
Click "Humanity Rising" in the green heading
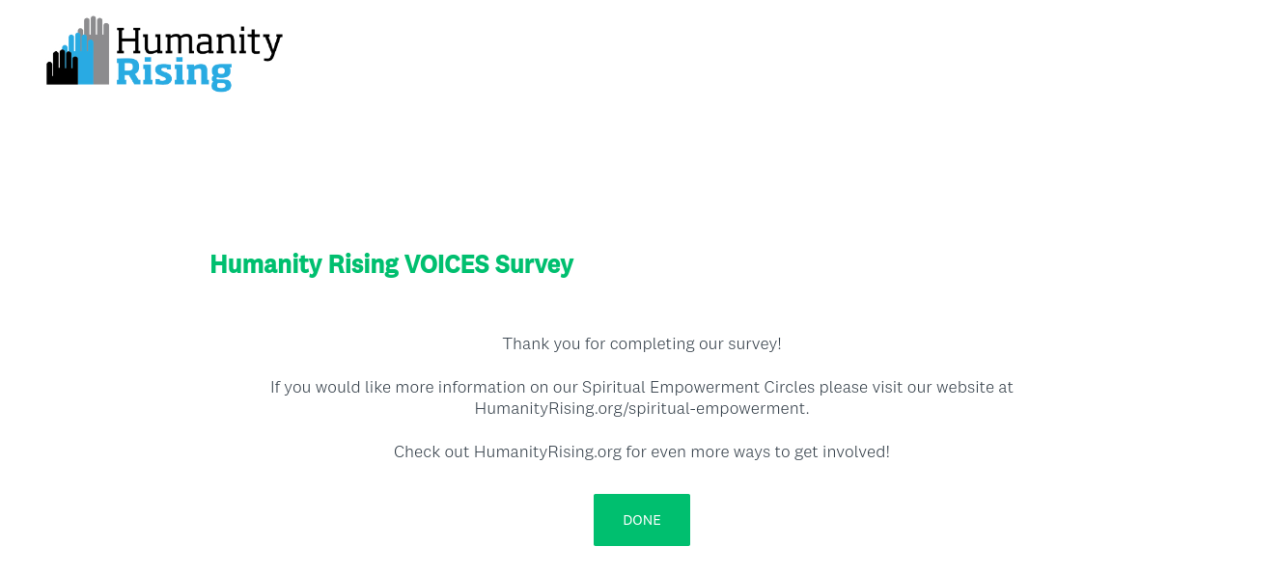[304, 264]
